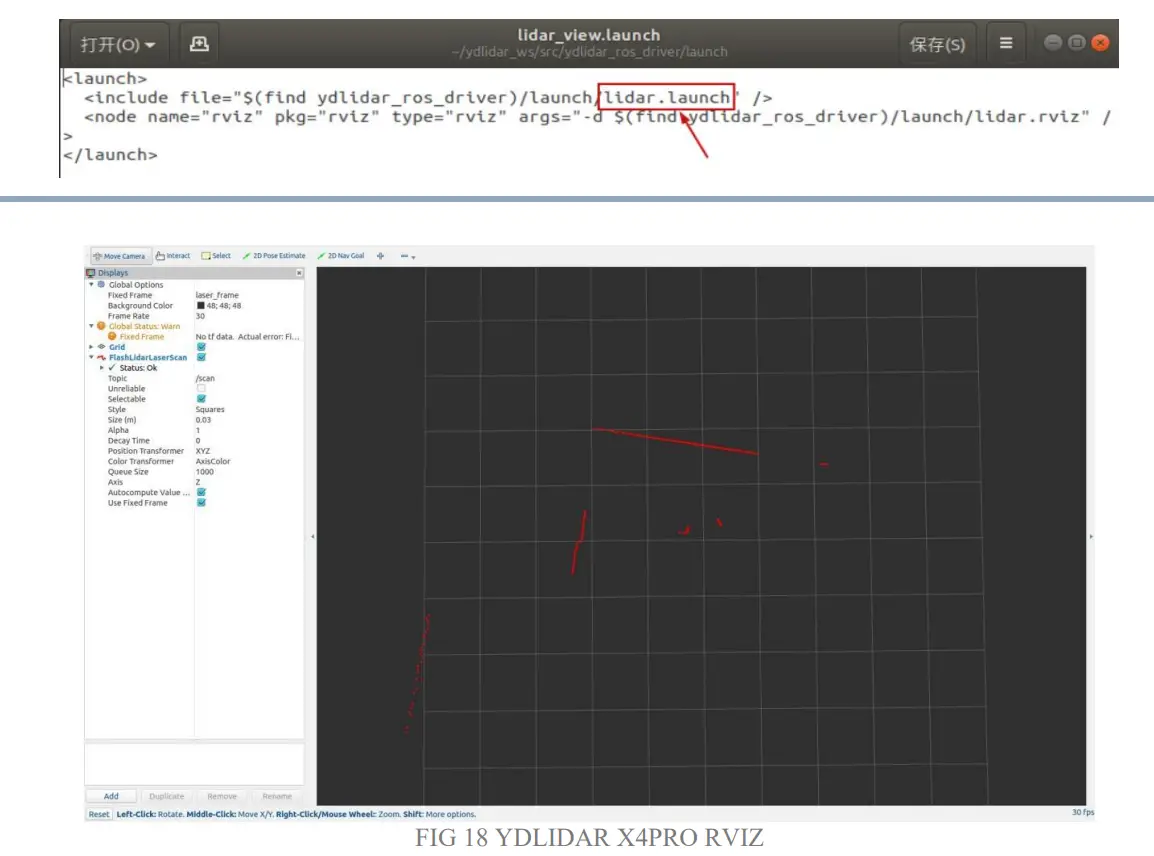Click the FlashLidarLaserScan display icon
1154x856 pixels.
coord(101,357)
